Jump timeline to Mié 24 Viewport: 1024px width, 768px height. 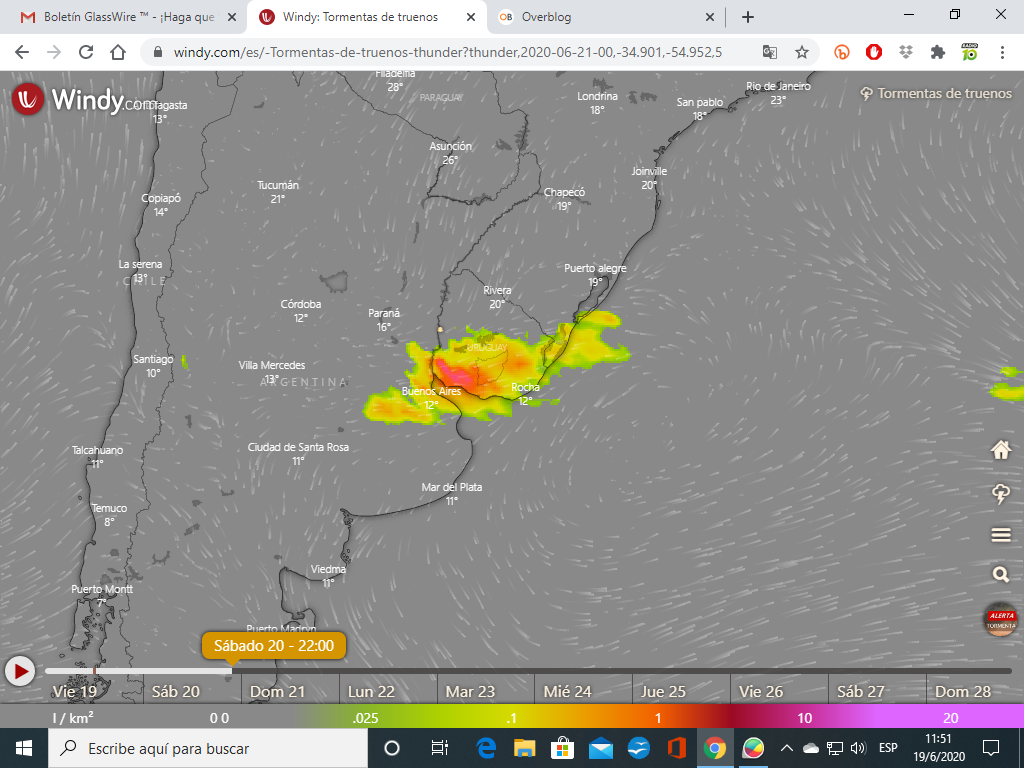coord(568,692)
